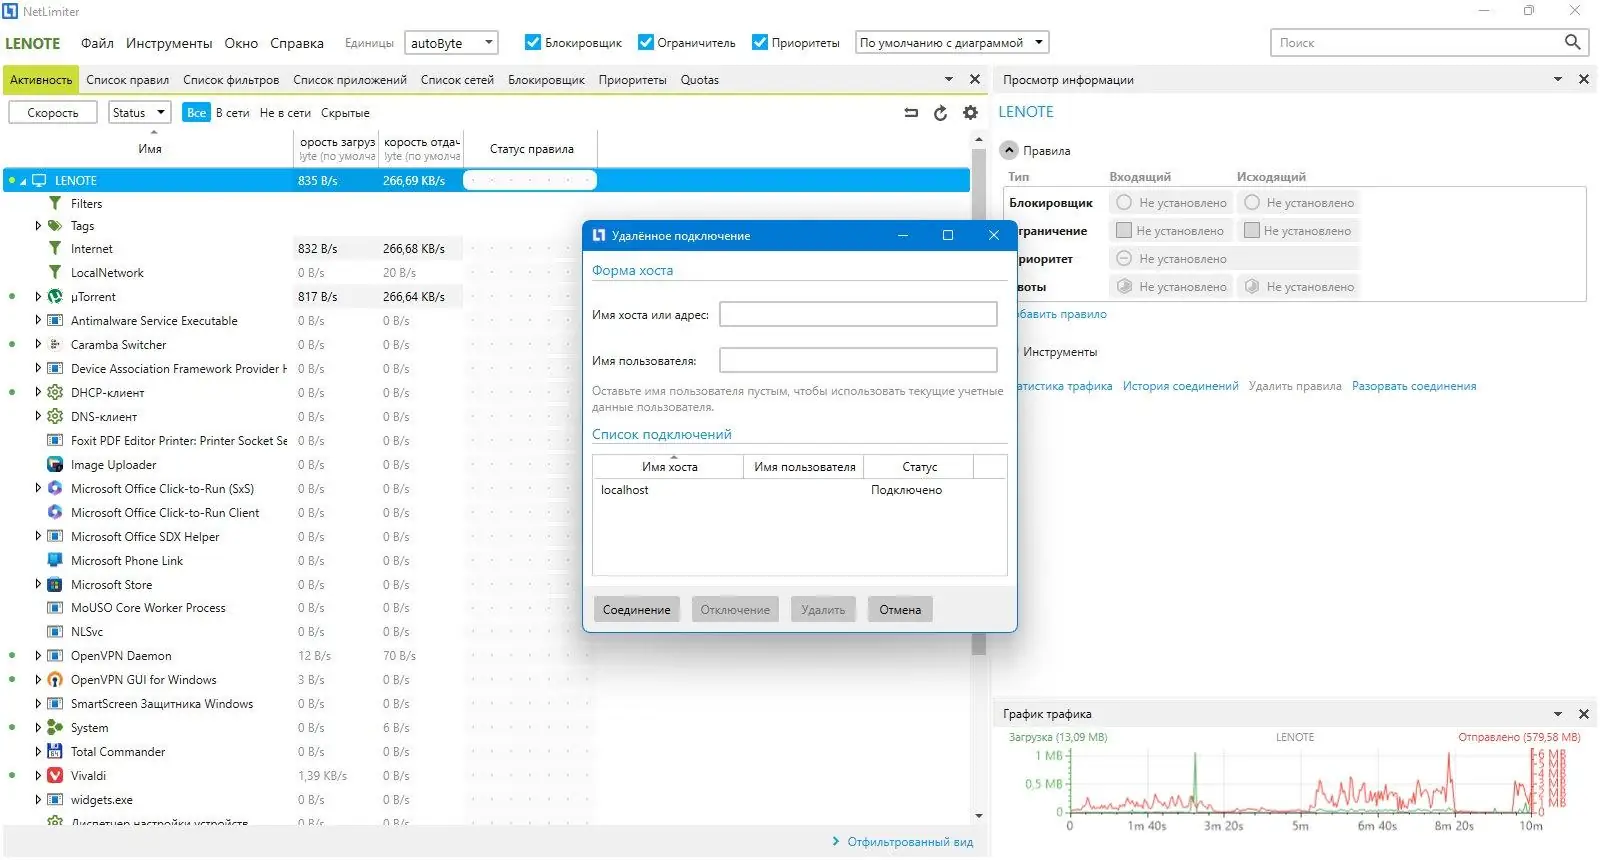The width and height of the screenshot is (1600, 860).
Task: Open the По умолчанию с диаграммой dropdown
Action: click(x=952, y=43)
